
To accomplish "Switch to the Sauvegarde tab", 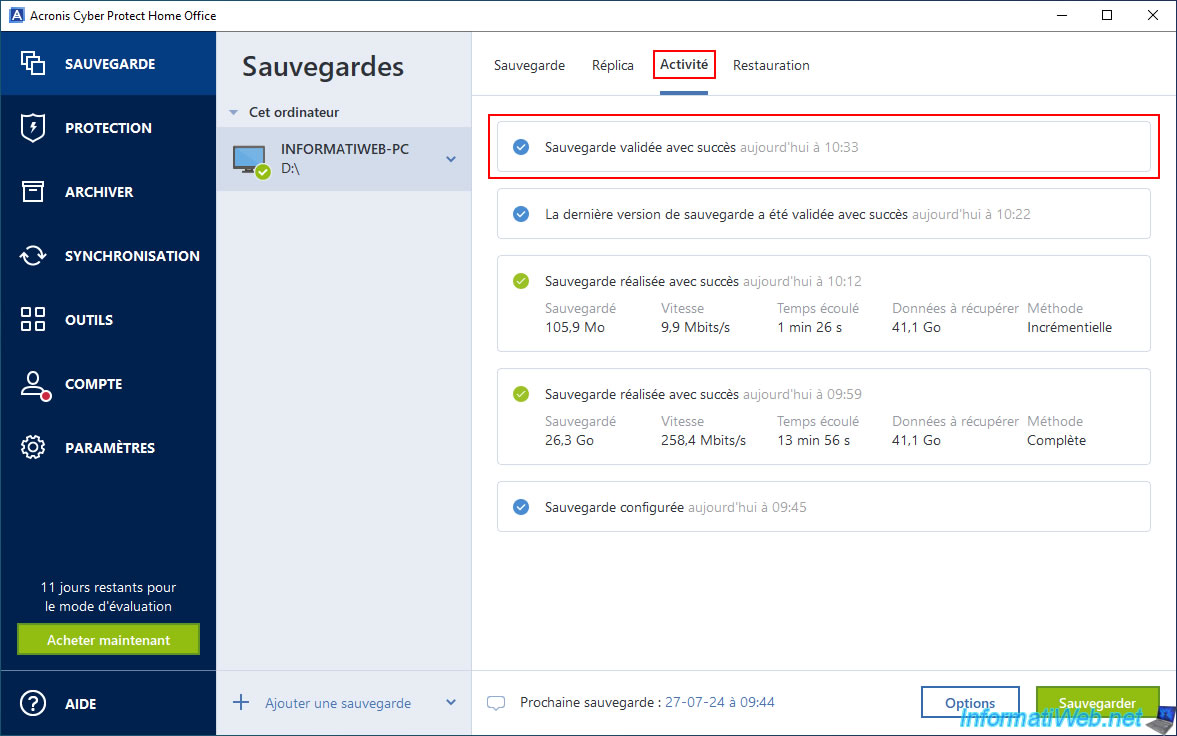I will (x=529, y=65).
